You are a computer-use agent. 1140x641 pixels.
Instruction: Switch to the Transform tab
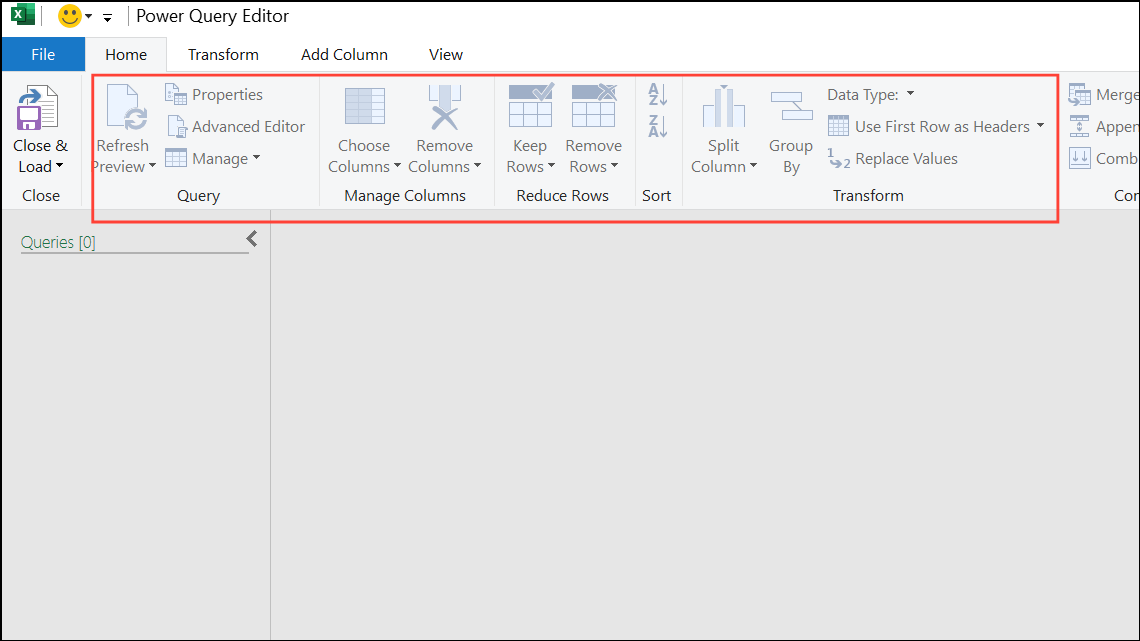pos(223,55)
